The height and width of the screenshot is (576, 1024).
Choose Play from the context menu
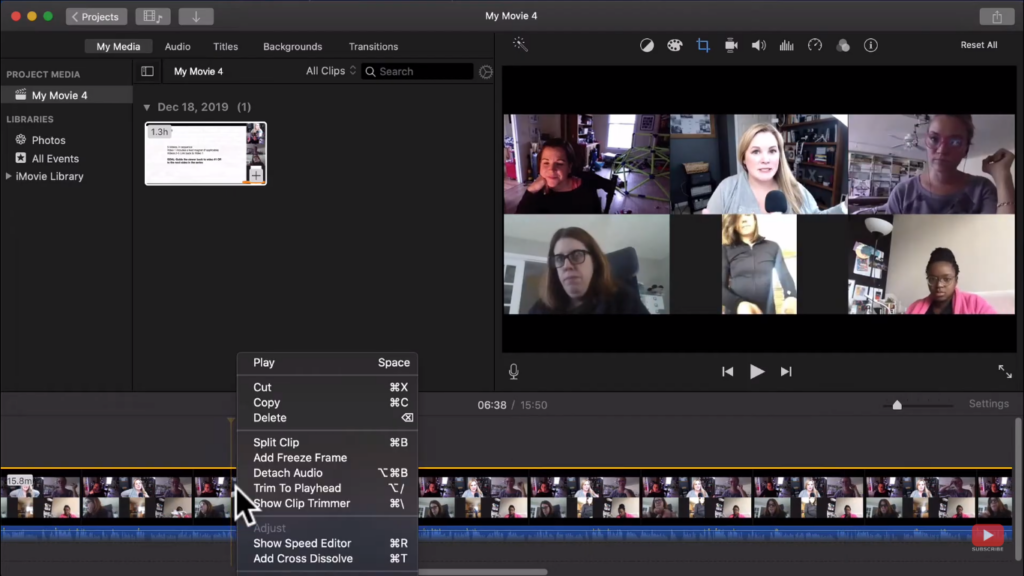click(x=327, y=362)
